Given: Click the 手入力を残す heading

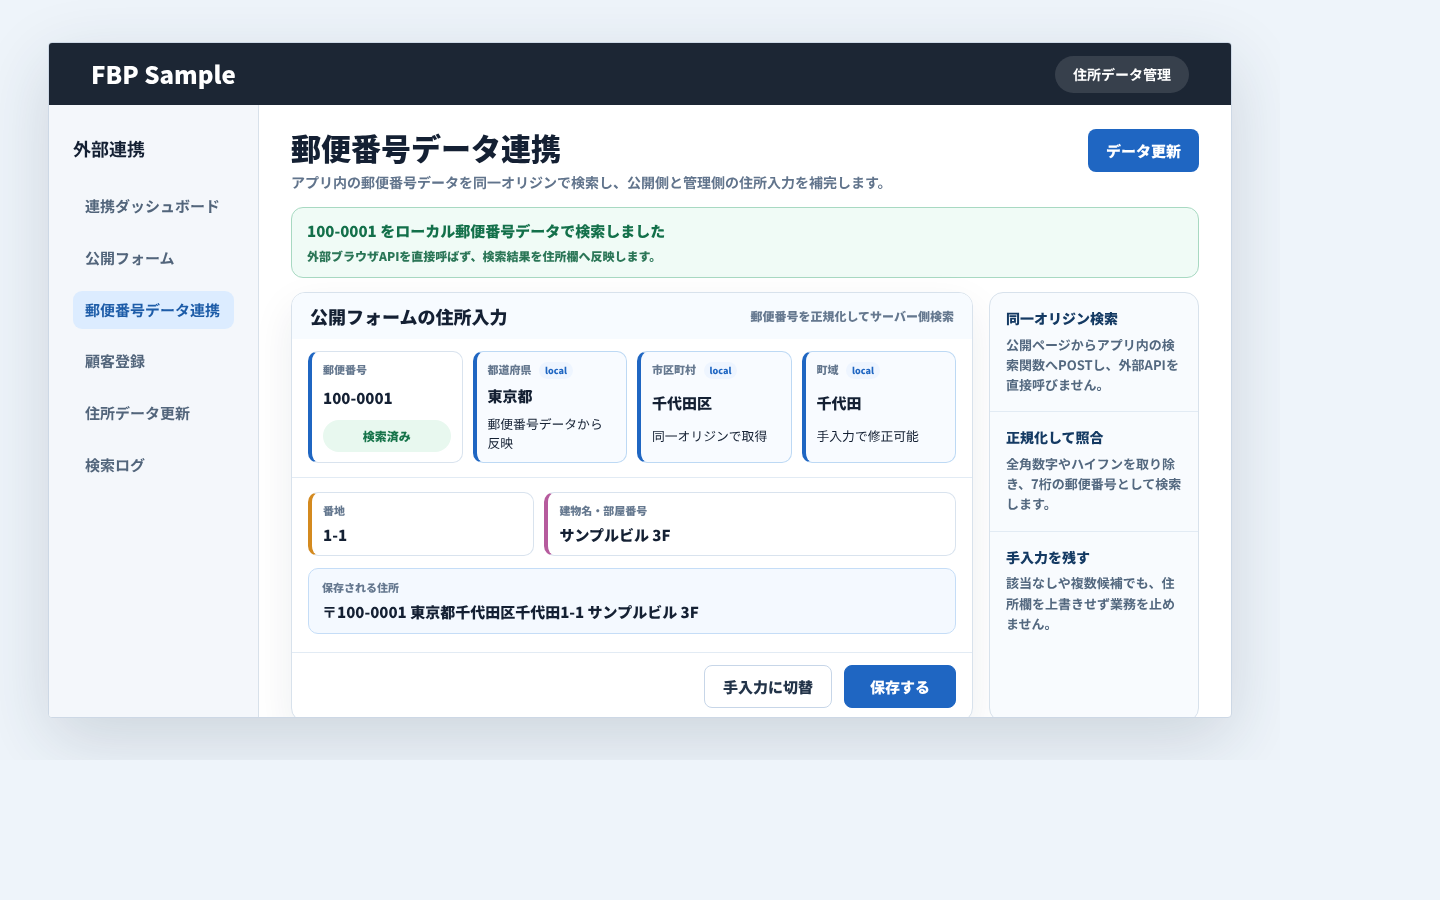Looking at the screenshot, I should pos(1048,558).
